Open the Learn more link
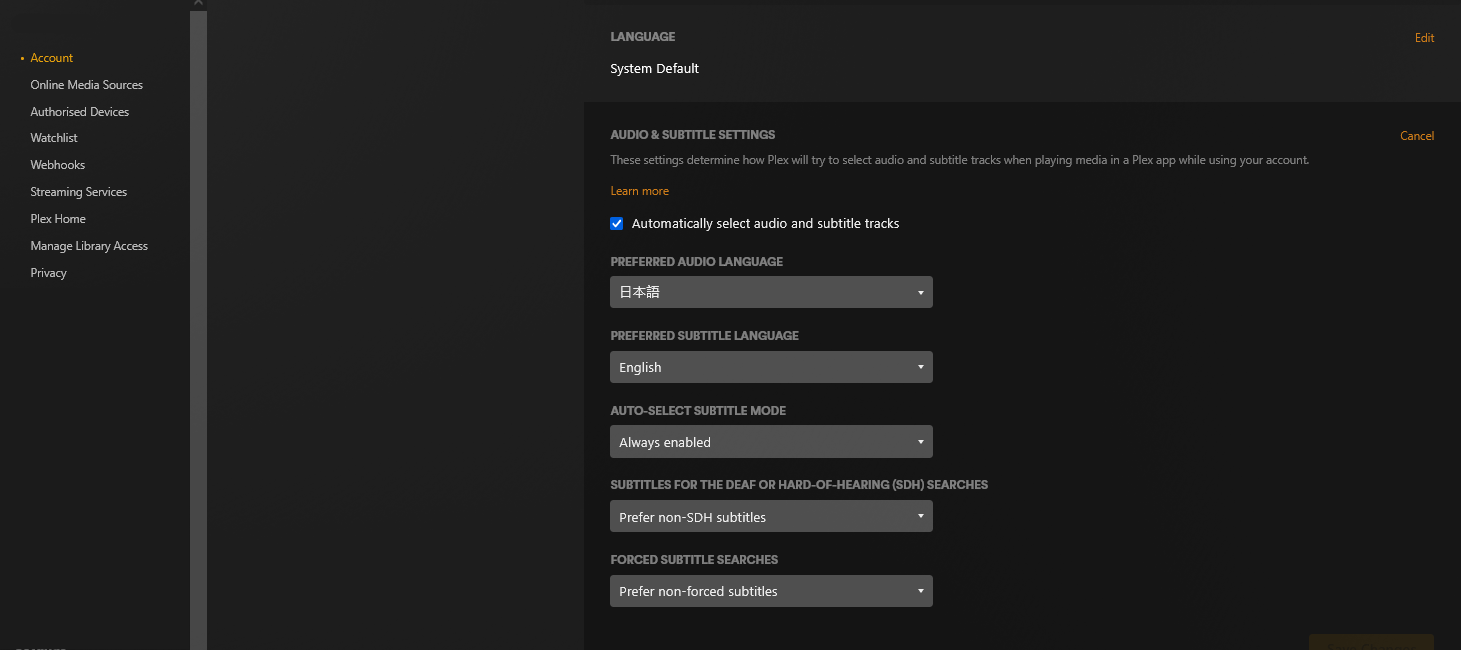This screenshot has width=1461, height=650. (x=639, y=191)
